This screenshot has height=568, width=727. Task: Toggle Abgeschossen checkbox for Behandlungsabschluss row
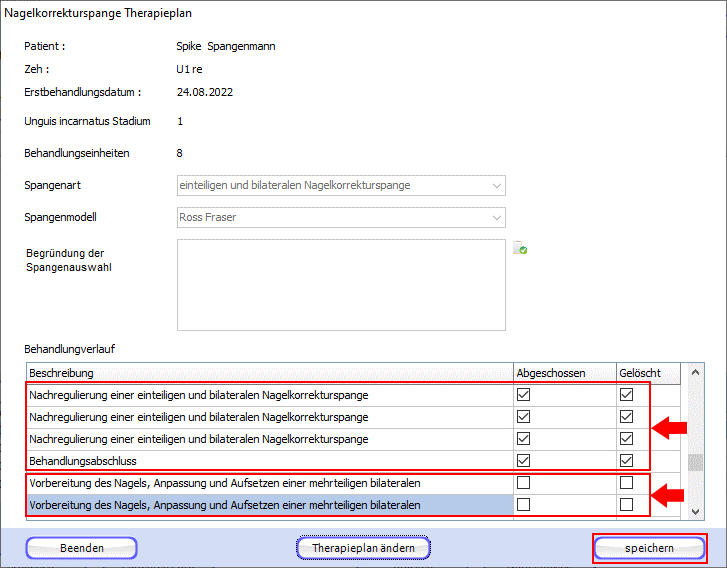click(524, 461)
